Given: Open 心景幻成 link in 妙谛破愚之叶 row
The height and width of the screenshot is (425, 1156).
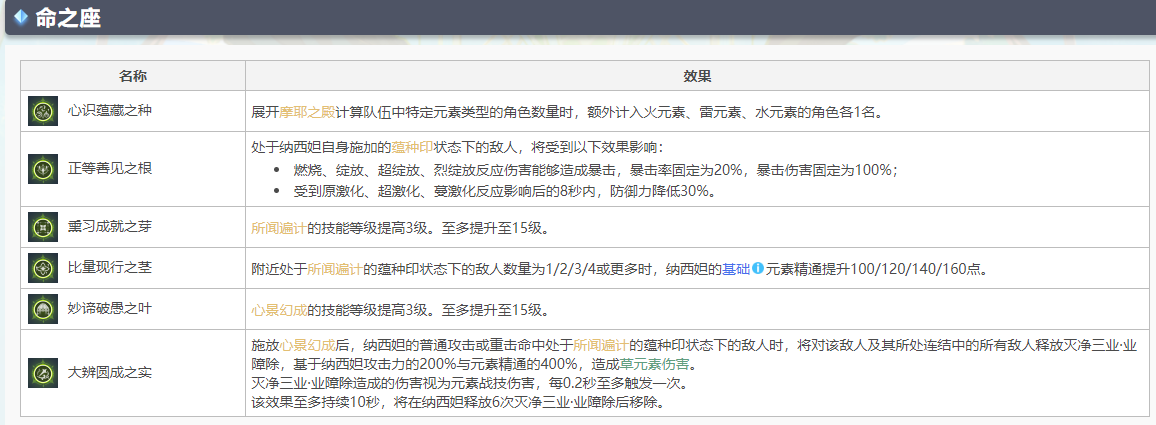Looking at the screenshot, I should tap(279, 310).
